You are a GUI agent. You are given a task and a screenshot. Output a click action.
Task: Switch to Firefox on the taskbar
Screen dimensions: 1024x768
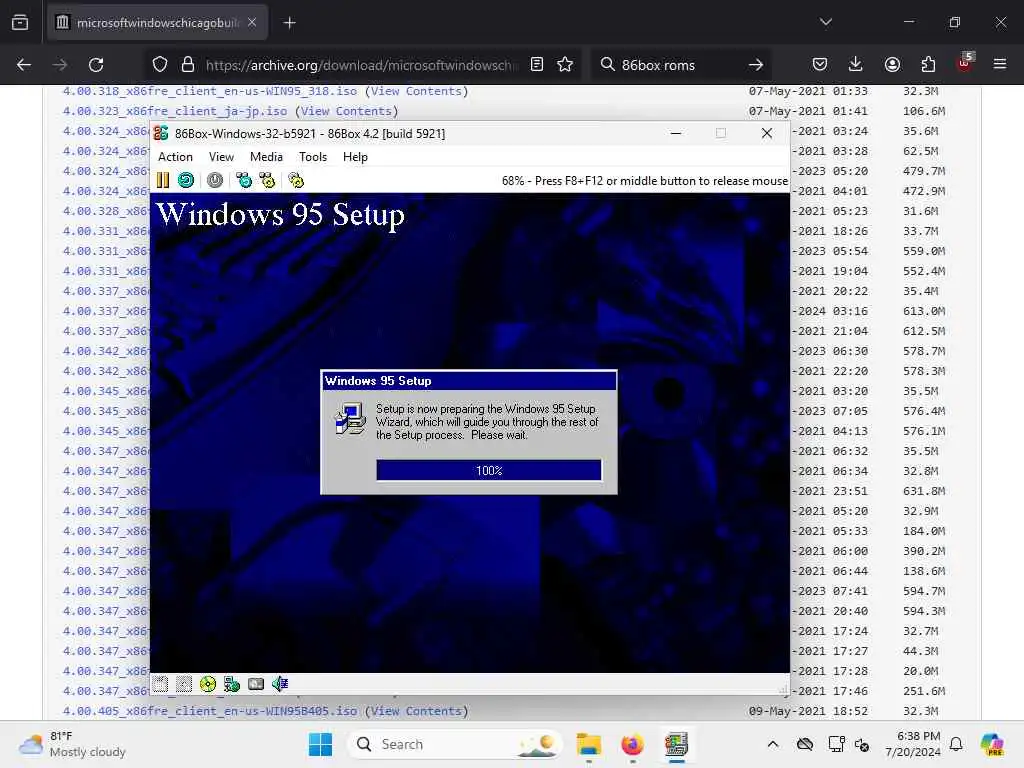632,744
